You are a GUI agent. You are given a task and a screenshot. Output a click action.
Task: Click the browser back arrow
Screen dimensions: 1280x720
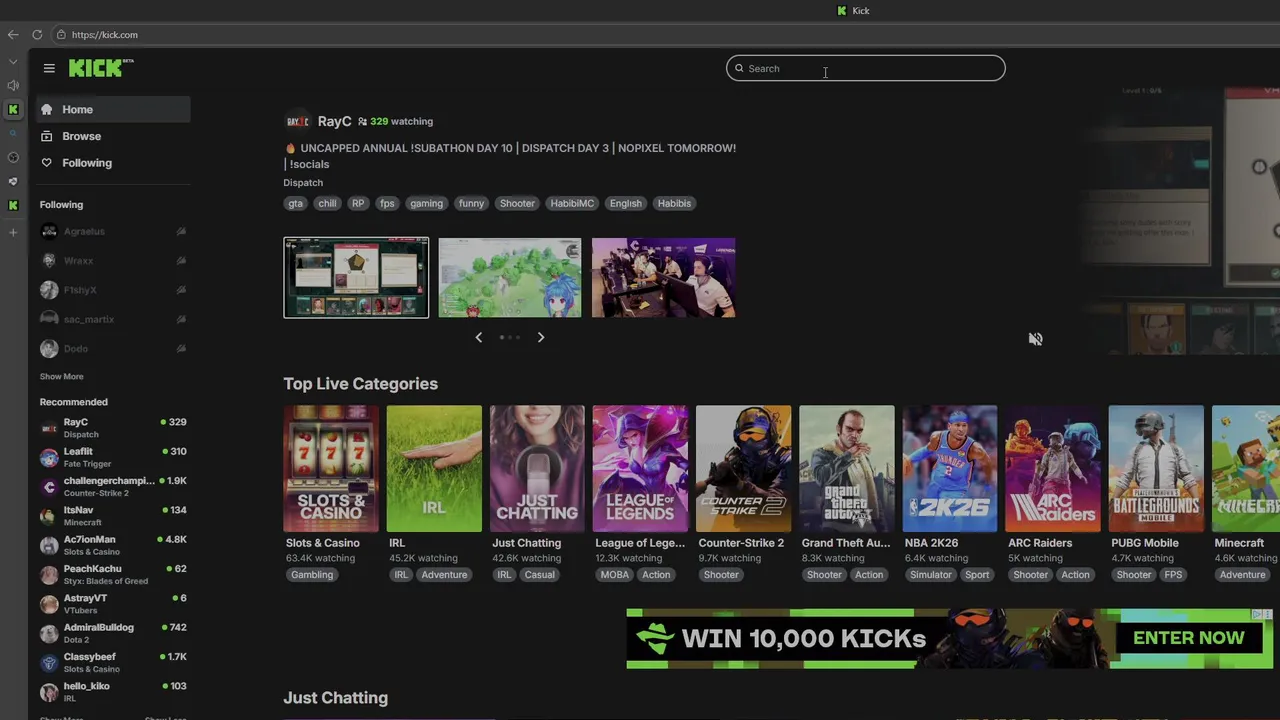(13, 35)
